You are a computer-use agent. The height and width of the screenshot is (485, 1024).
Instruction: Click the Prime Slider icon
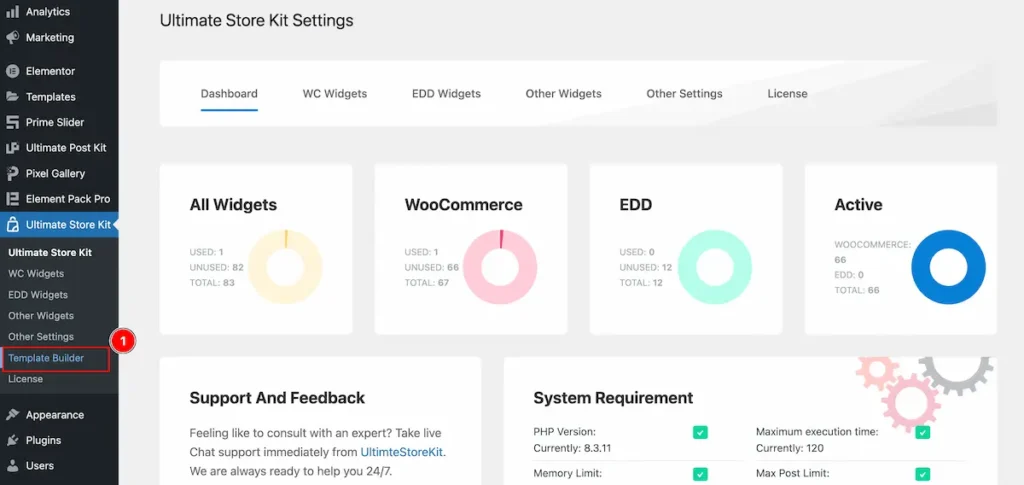12,123
